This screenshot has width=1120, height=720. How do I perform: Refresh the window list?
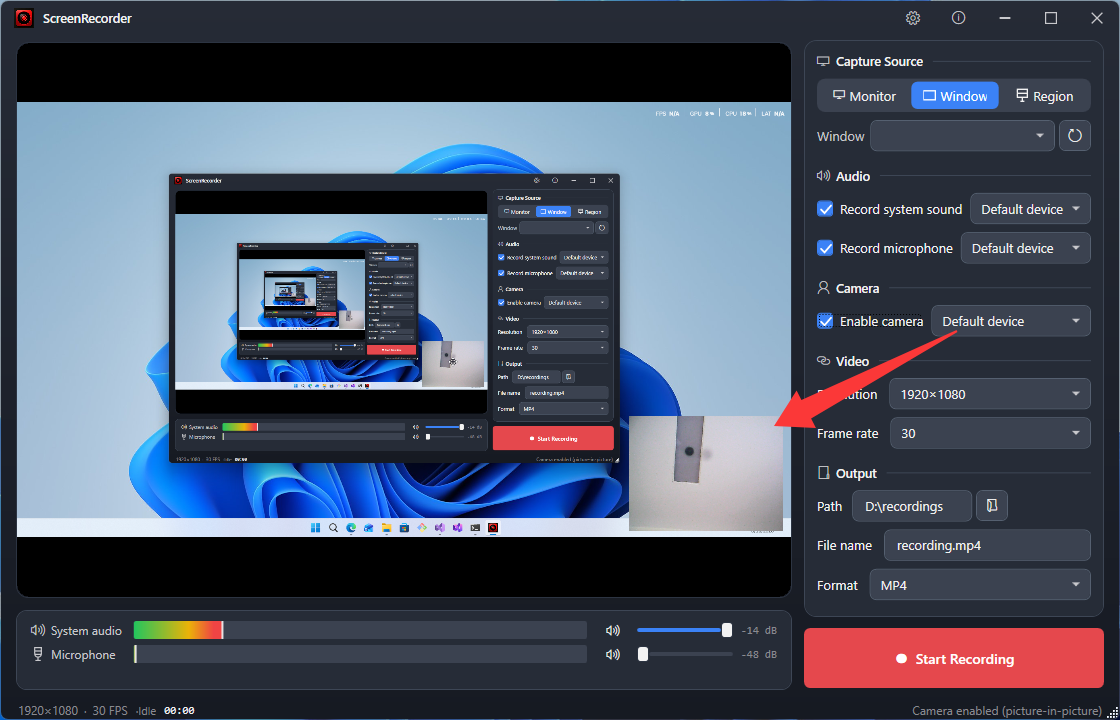coord(1074,136)
